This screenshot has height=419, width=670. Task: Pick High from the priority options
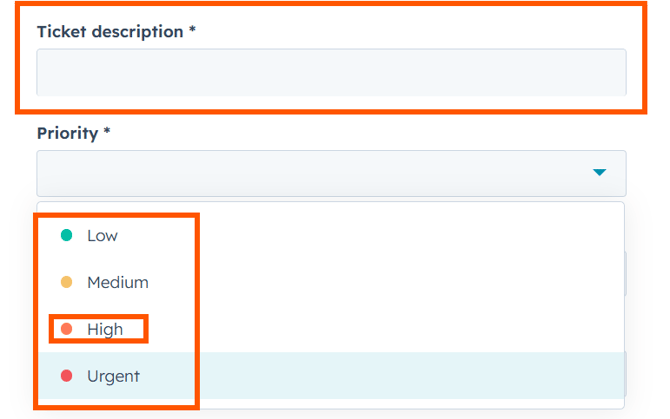point(105,329)
